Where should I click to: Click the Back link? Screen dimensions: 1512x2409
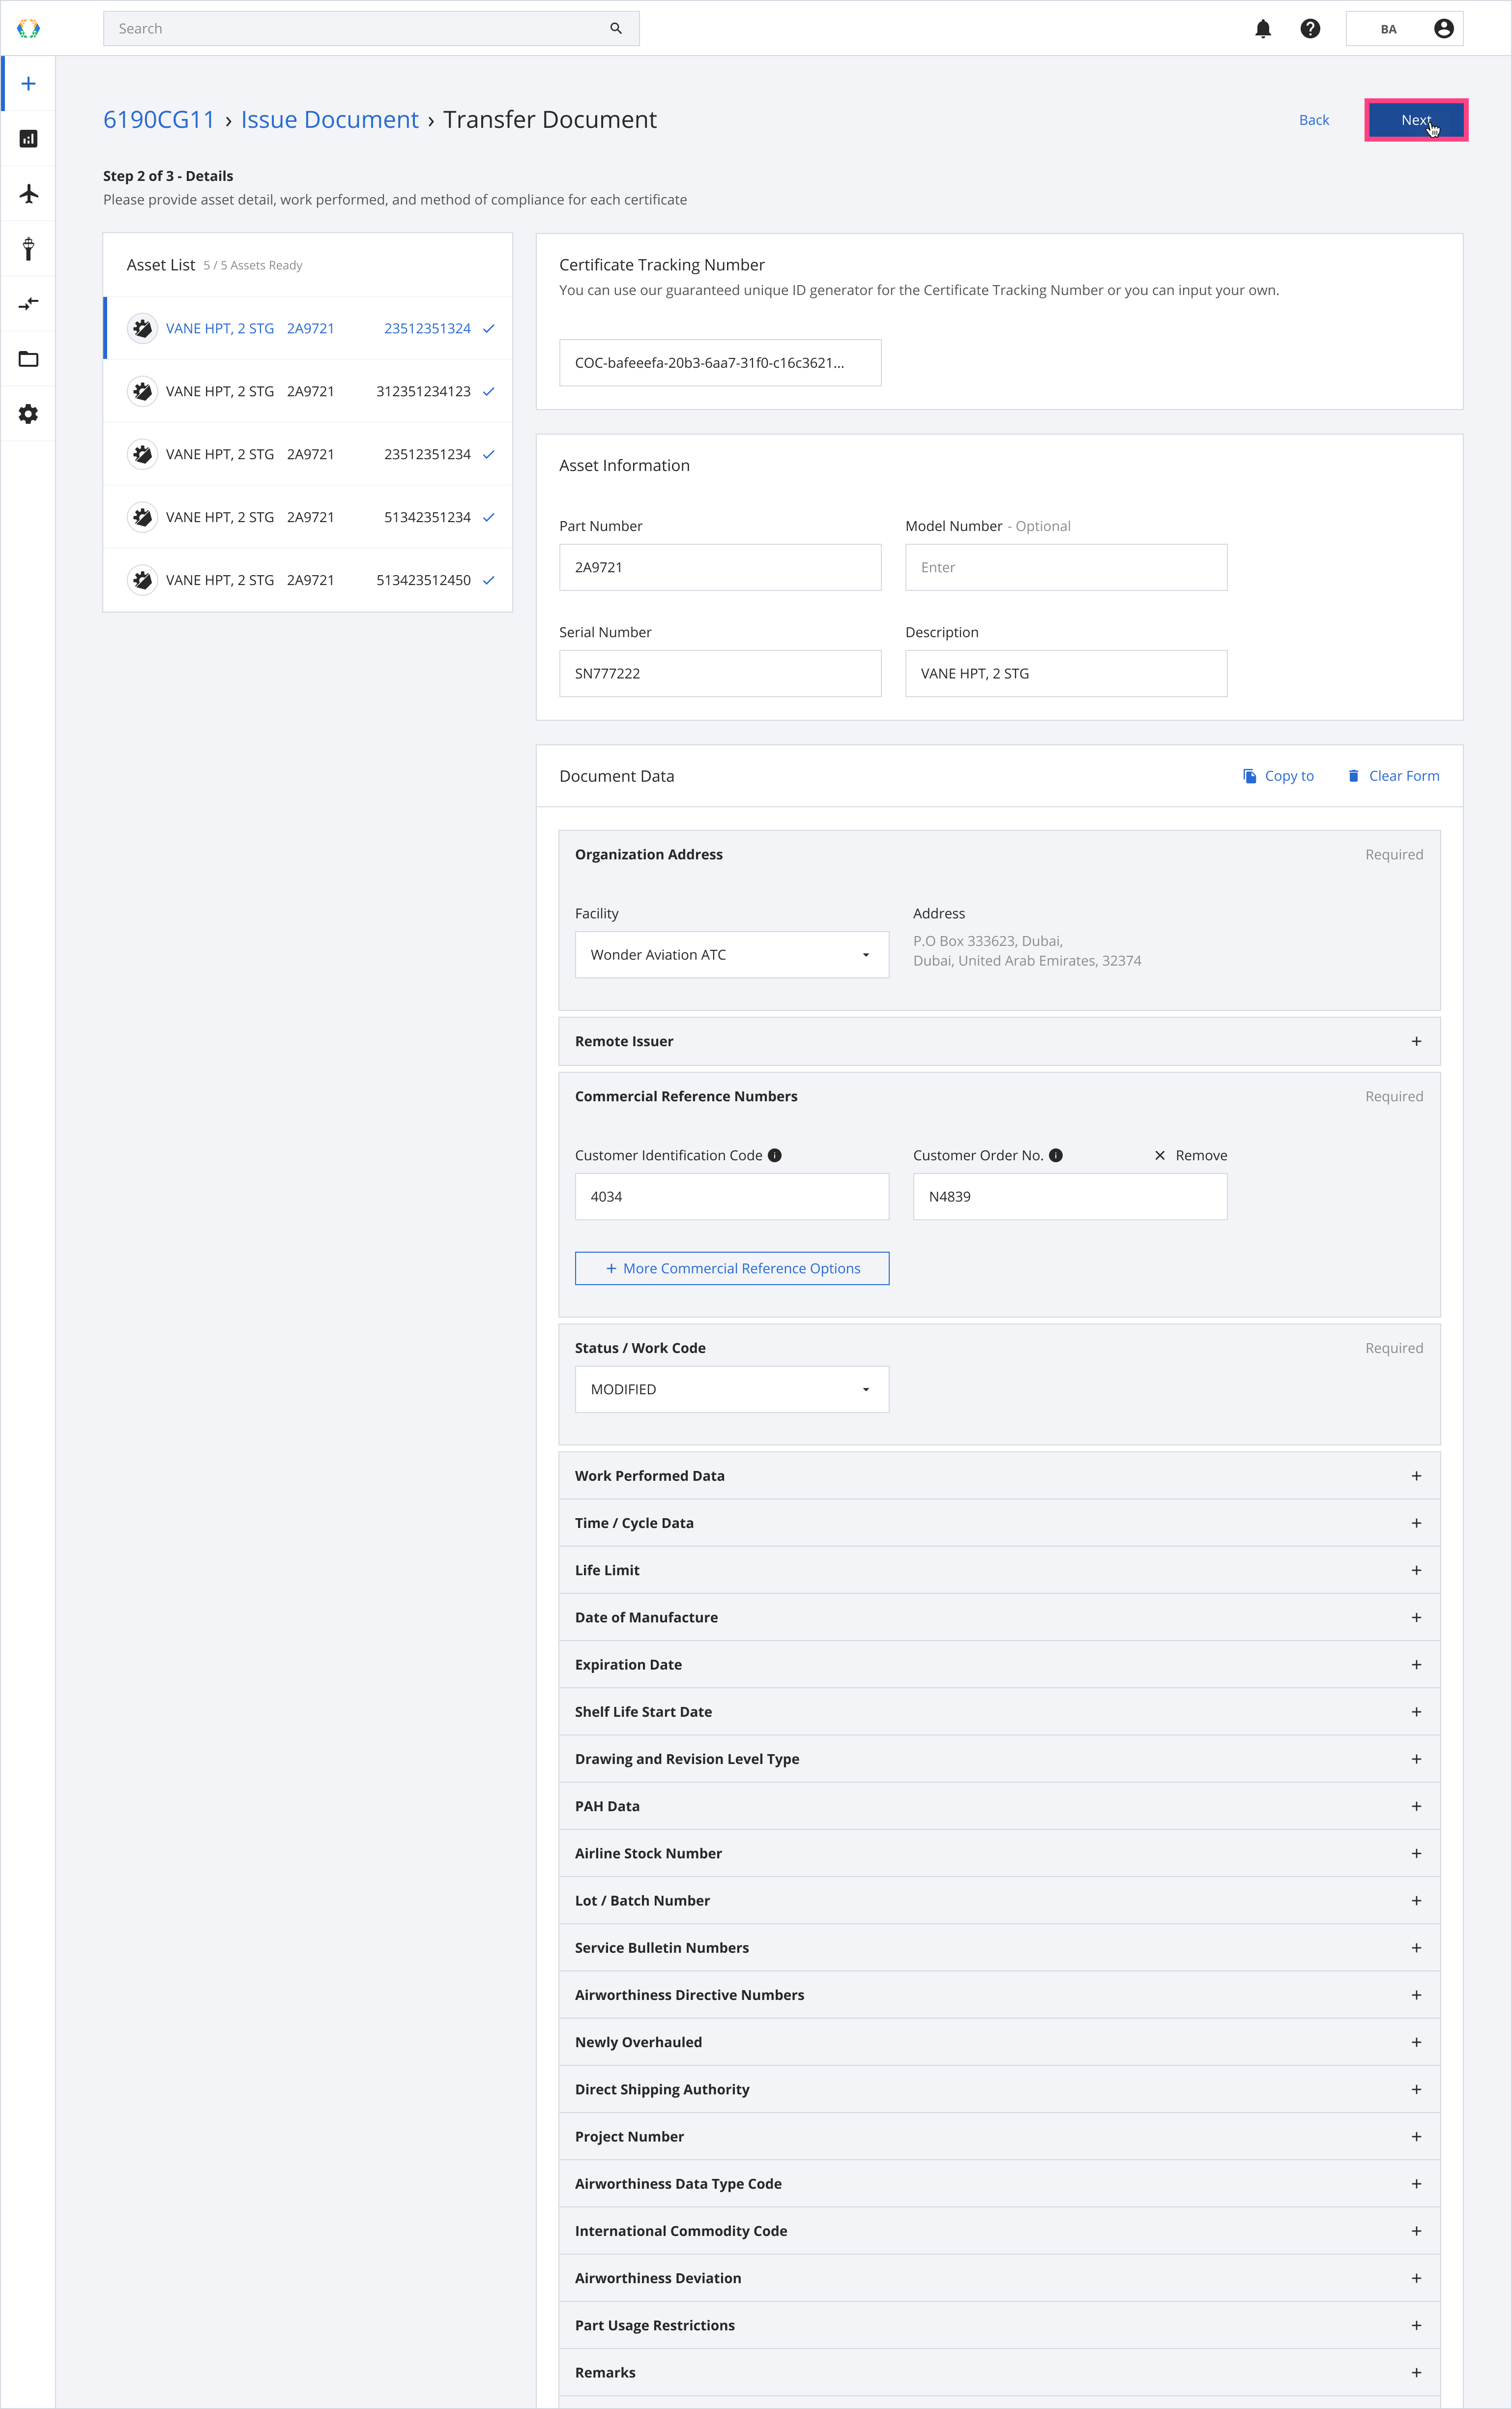point(1313,120)
